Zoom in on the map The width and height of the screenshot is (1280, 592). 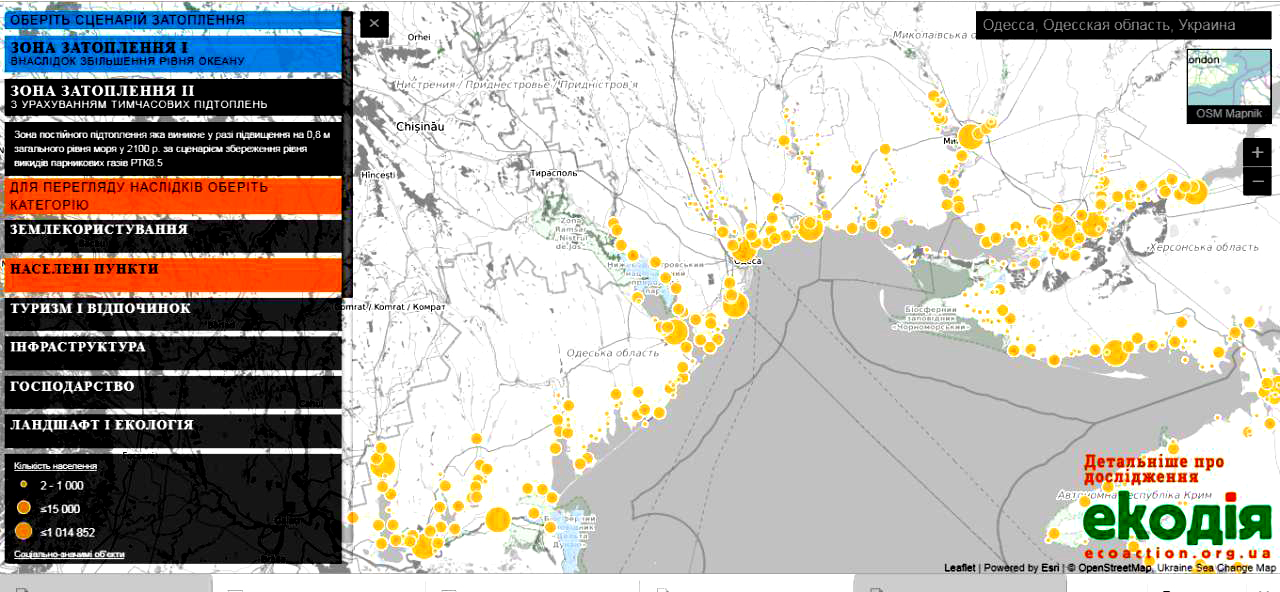(x=1257, y=153)
